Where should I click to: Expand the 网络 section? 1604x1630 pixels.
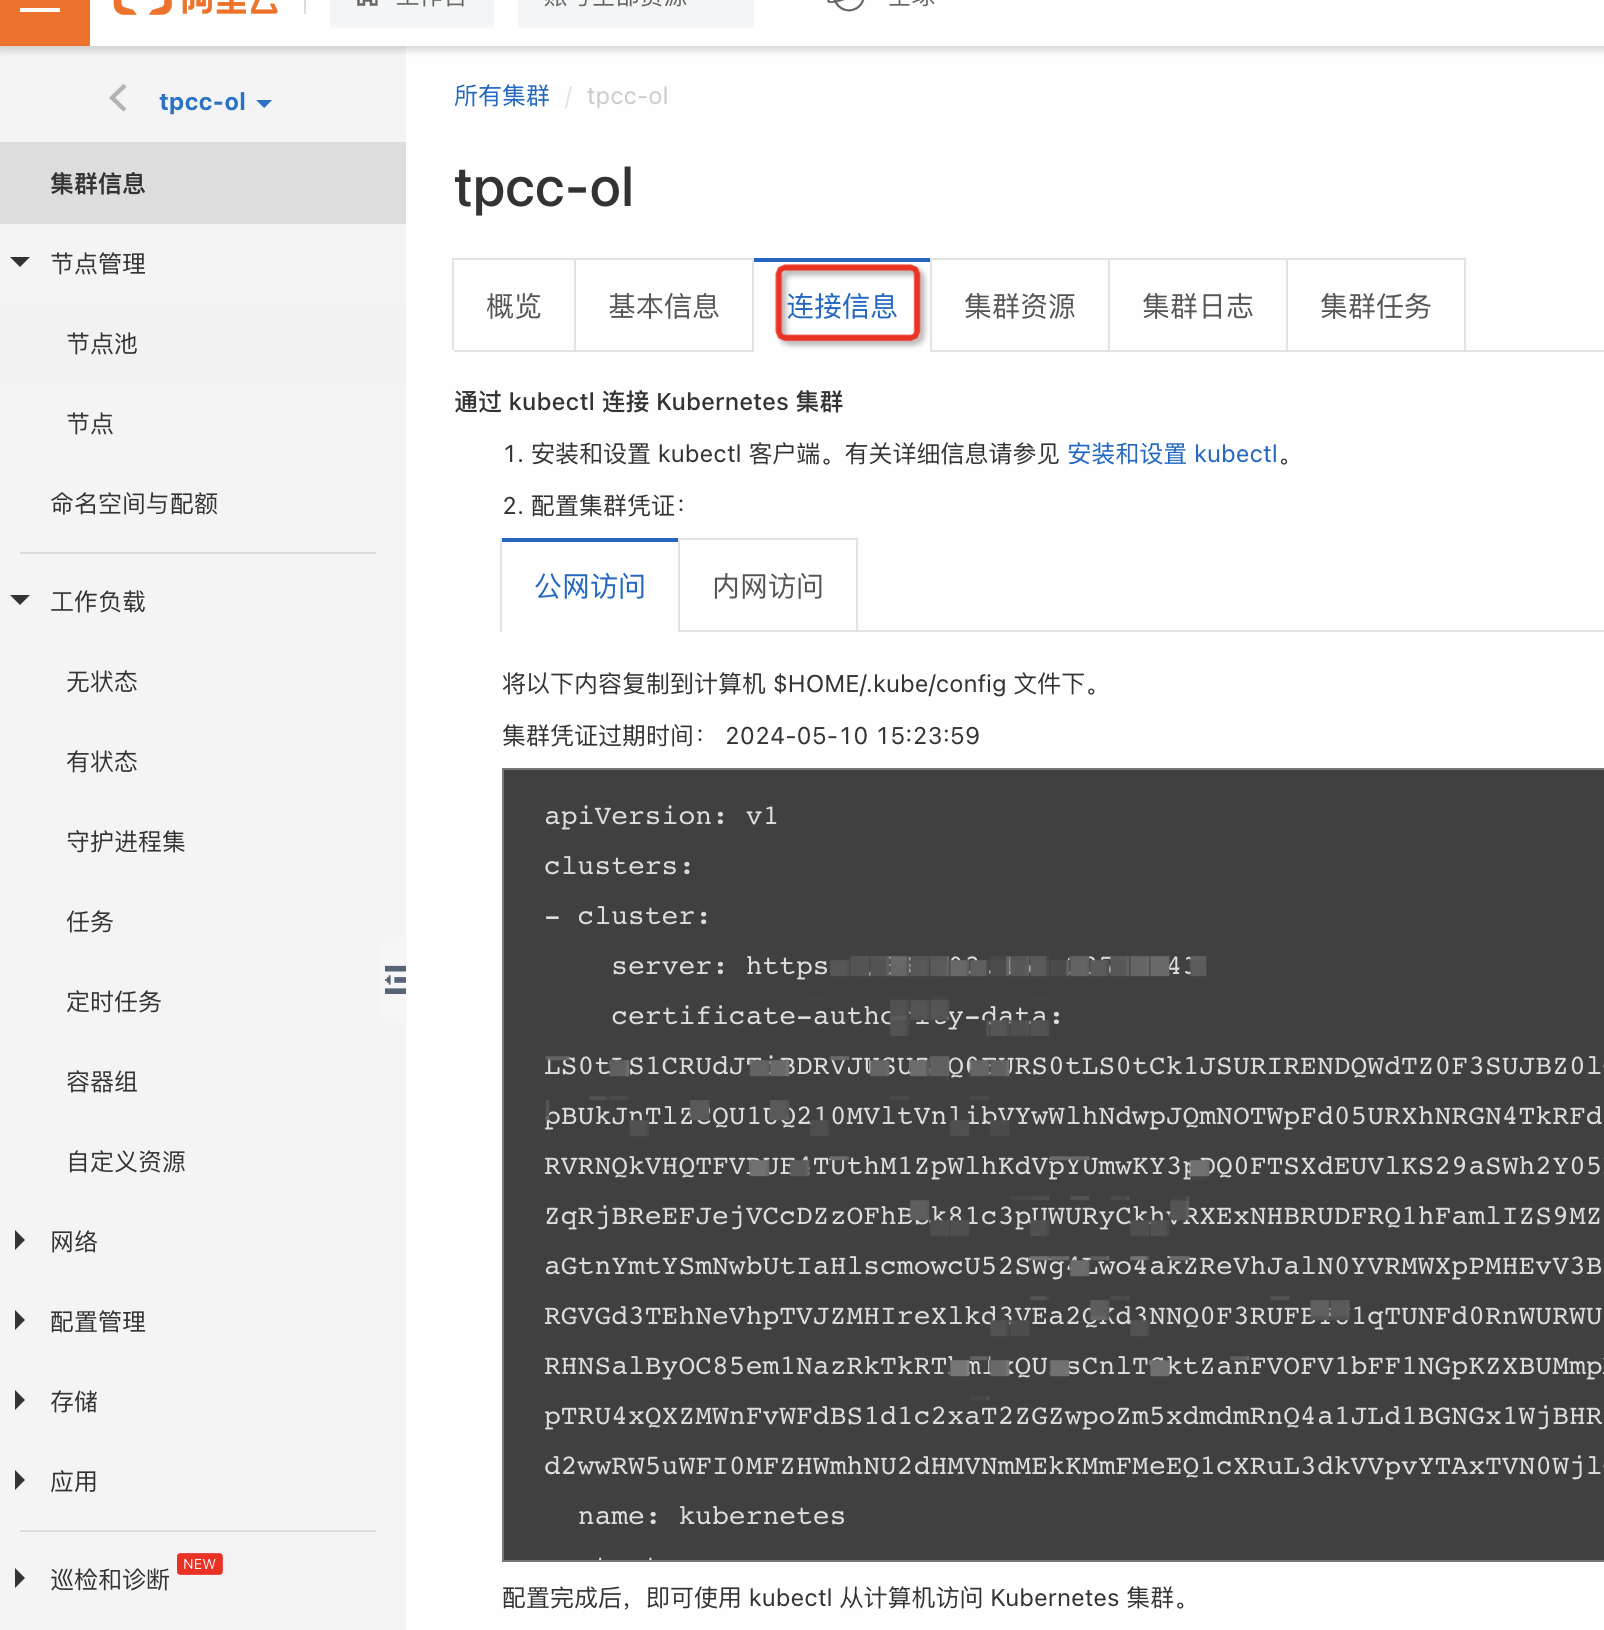click(x=20, y=1241)
